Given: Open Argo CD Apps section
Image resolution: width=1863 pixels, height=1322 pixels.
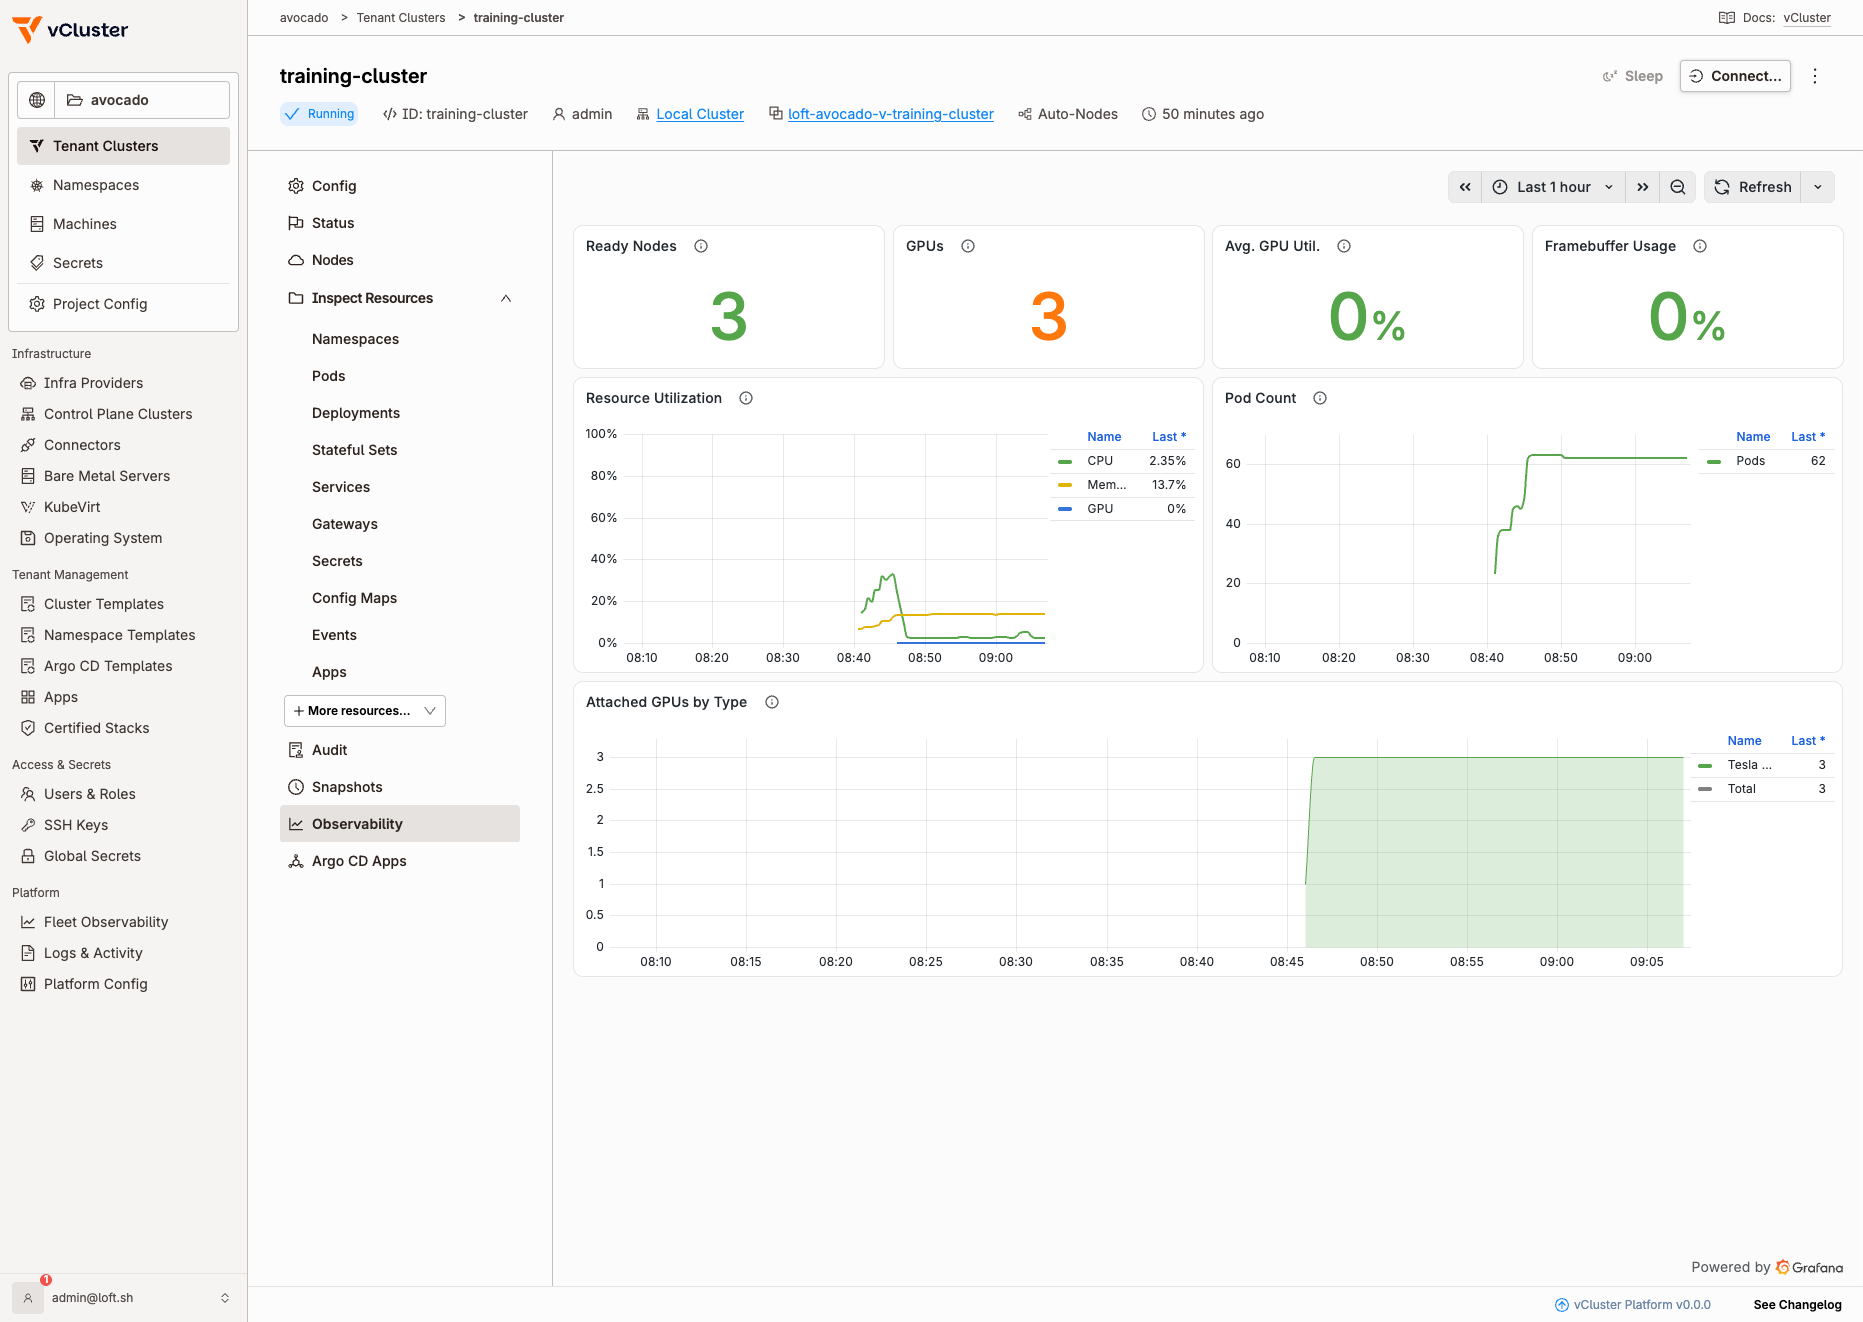Looking at the screenshot, I should [400, 861].
